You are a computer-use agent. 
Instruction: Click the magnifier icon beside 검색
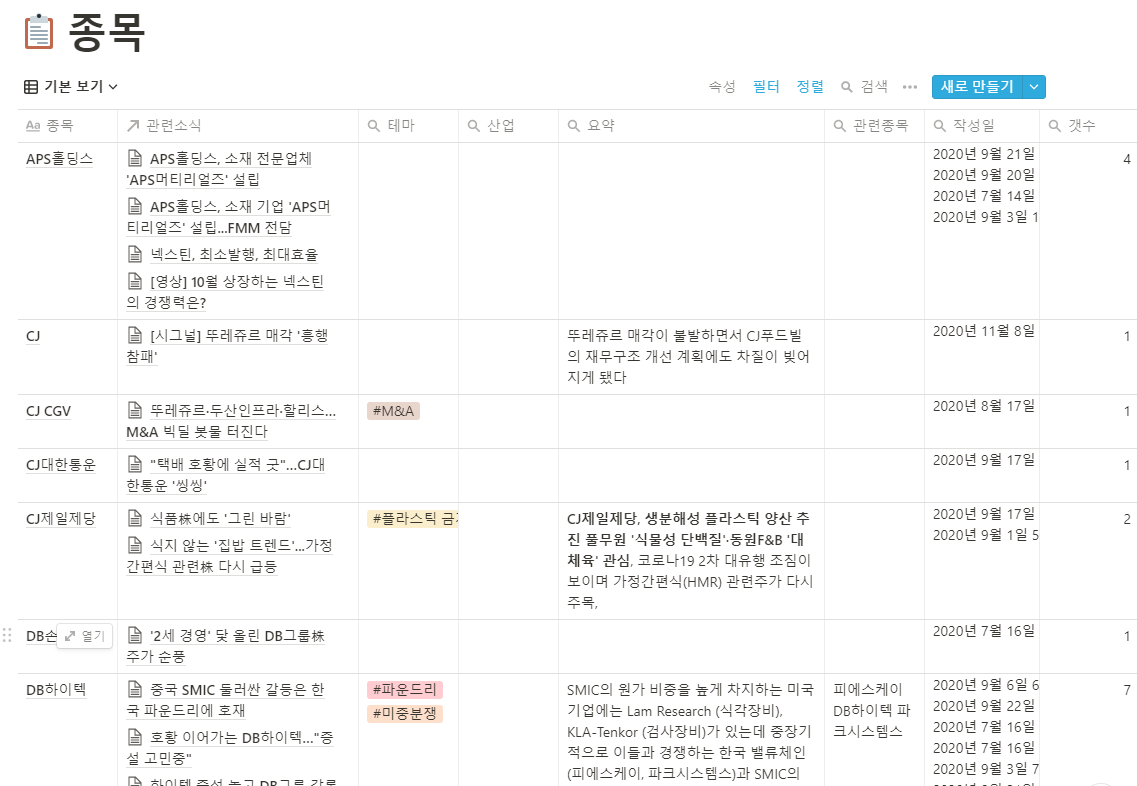(846, 87)
